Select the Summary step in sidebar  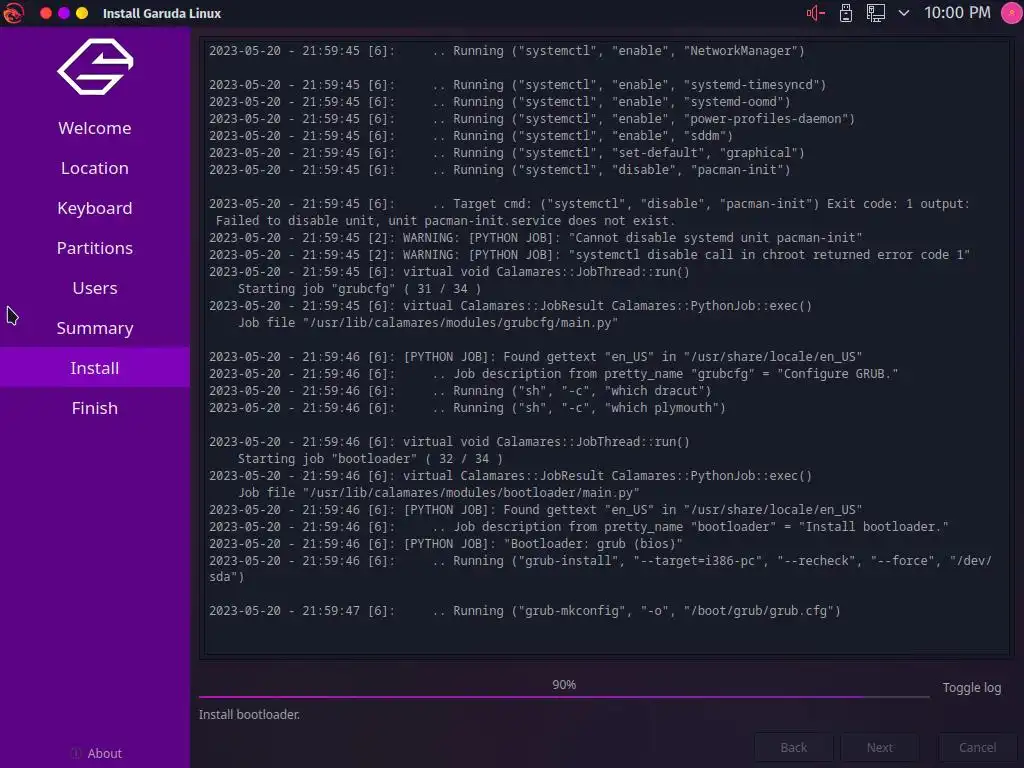(x=95, y=328)
